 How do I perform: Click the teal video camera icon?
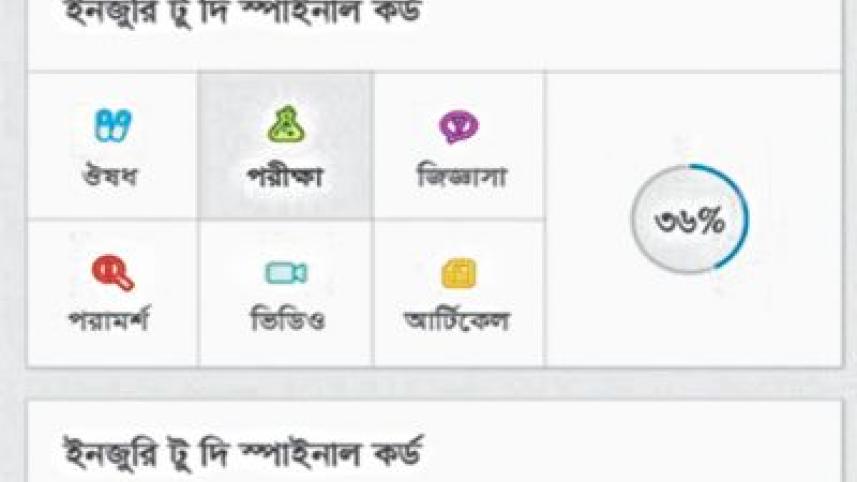pyautogui.click(x=286, y=273)
